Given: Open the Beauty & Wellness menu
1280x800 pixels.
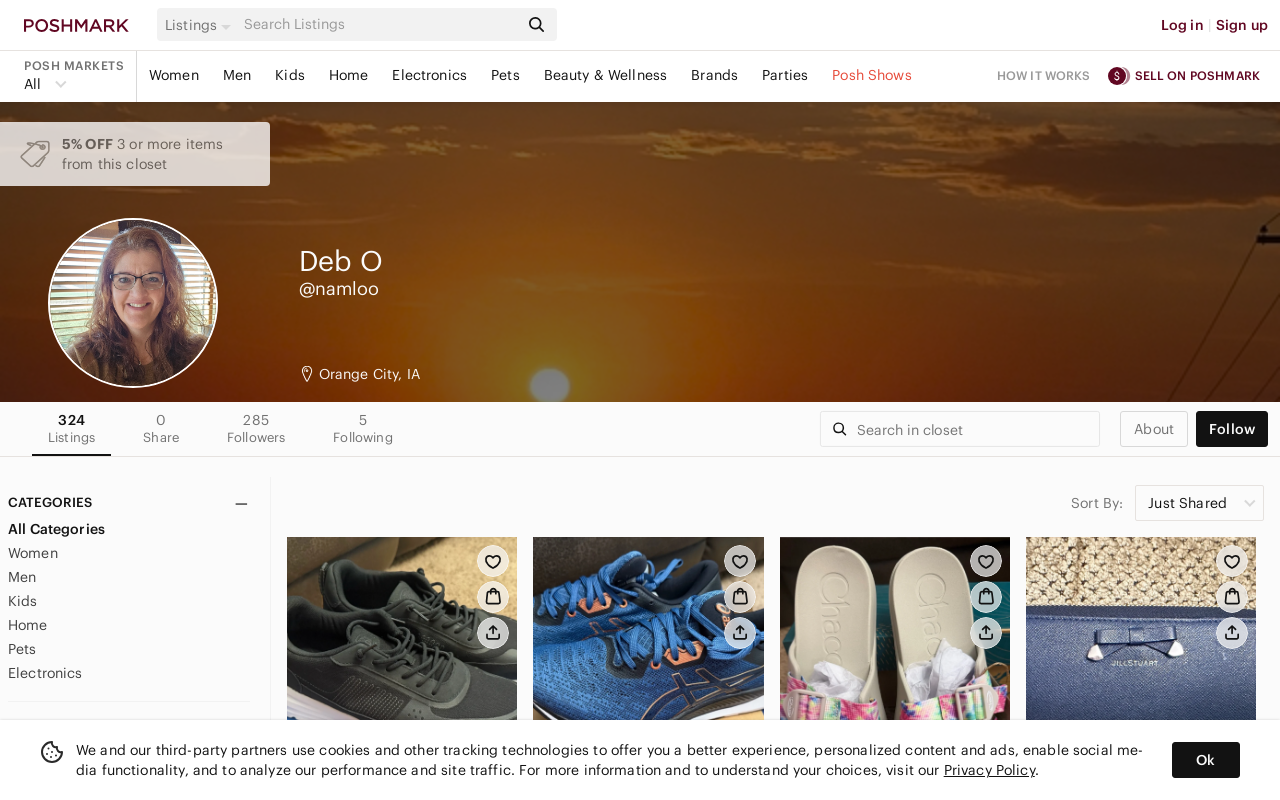Looking at the screenshot, I should click(605, 76).
